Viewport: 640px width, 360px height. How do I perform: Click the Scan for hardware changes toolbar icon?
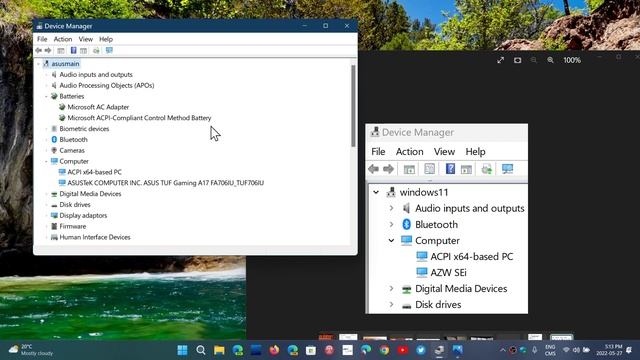[96, 51]
